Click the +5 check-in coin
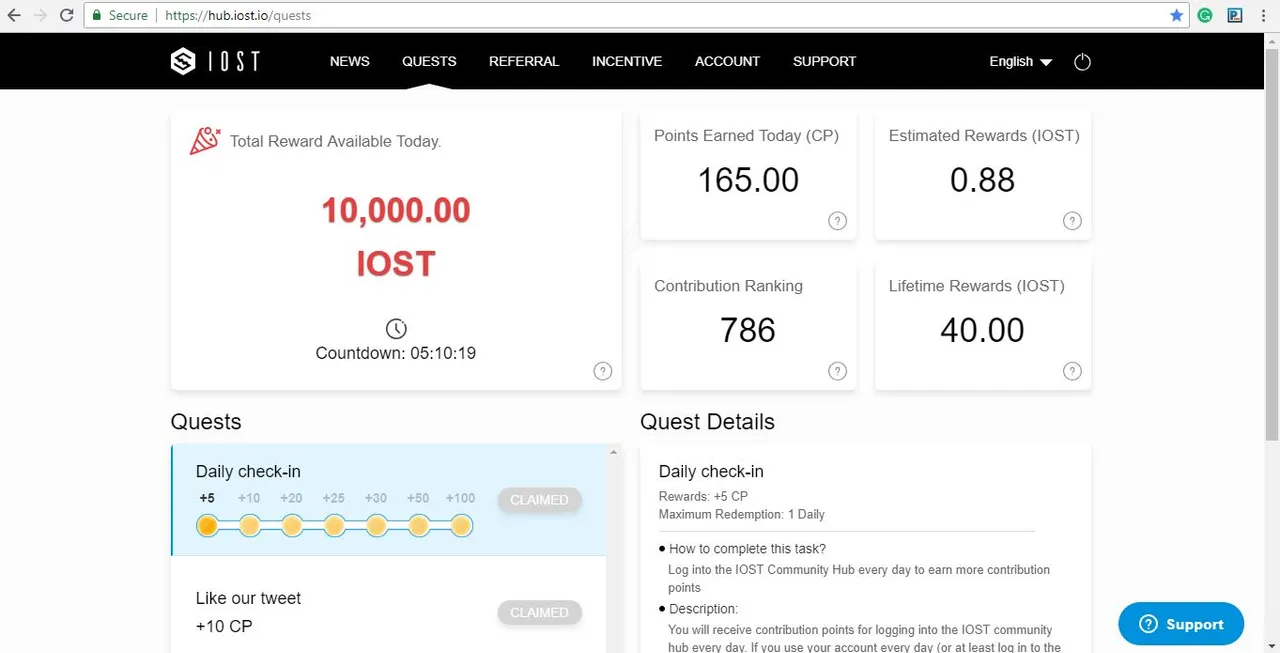Screen dimensions: 1280x653 click(207, 525)
